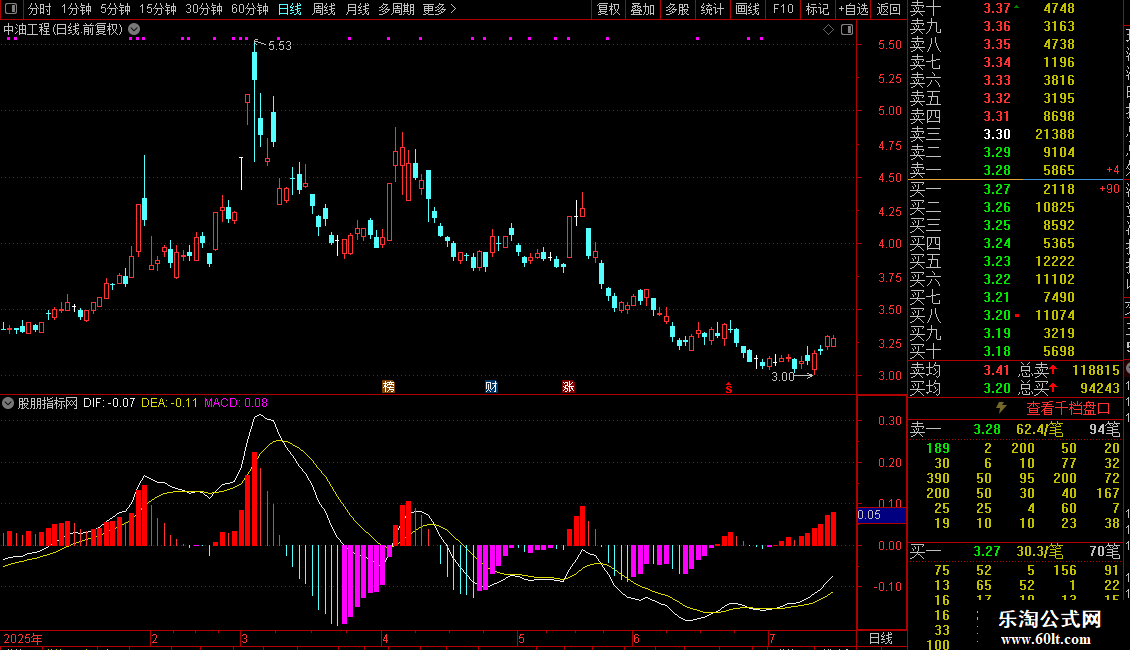This screenshot has width=1130, height=650.
Task: Open F10 company information
Action: [783, 9]
